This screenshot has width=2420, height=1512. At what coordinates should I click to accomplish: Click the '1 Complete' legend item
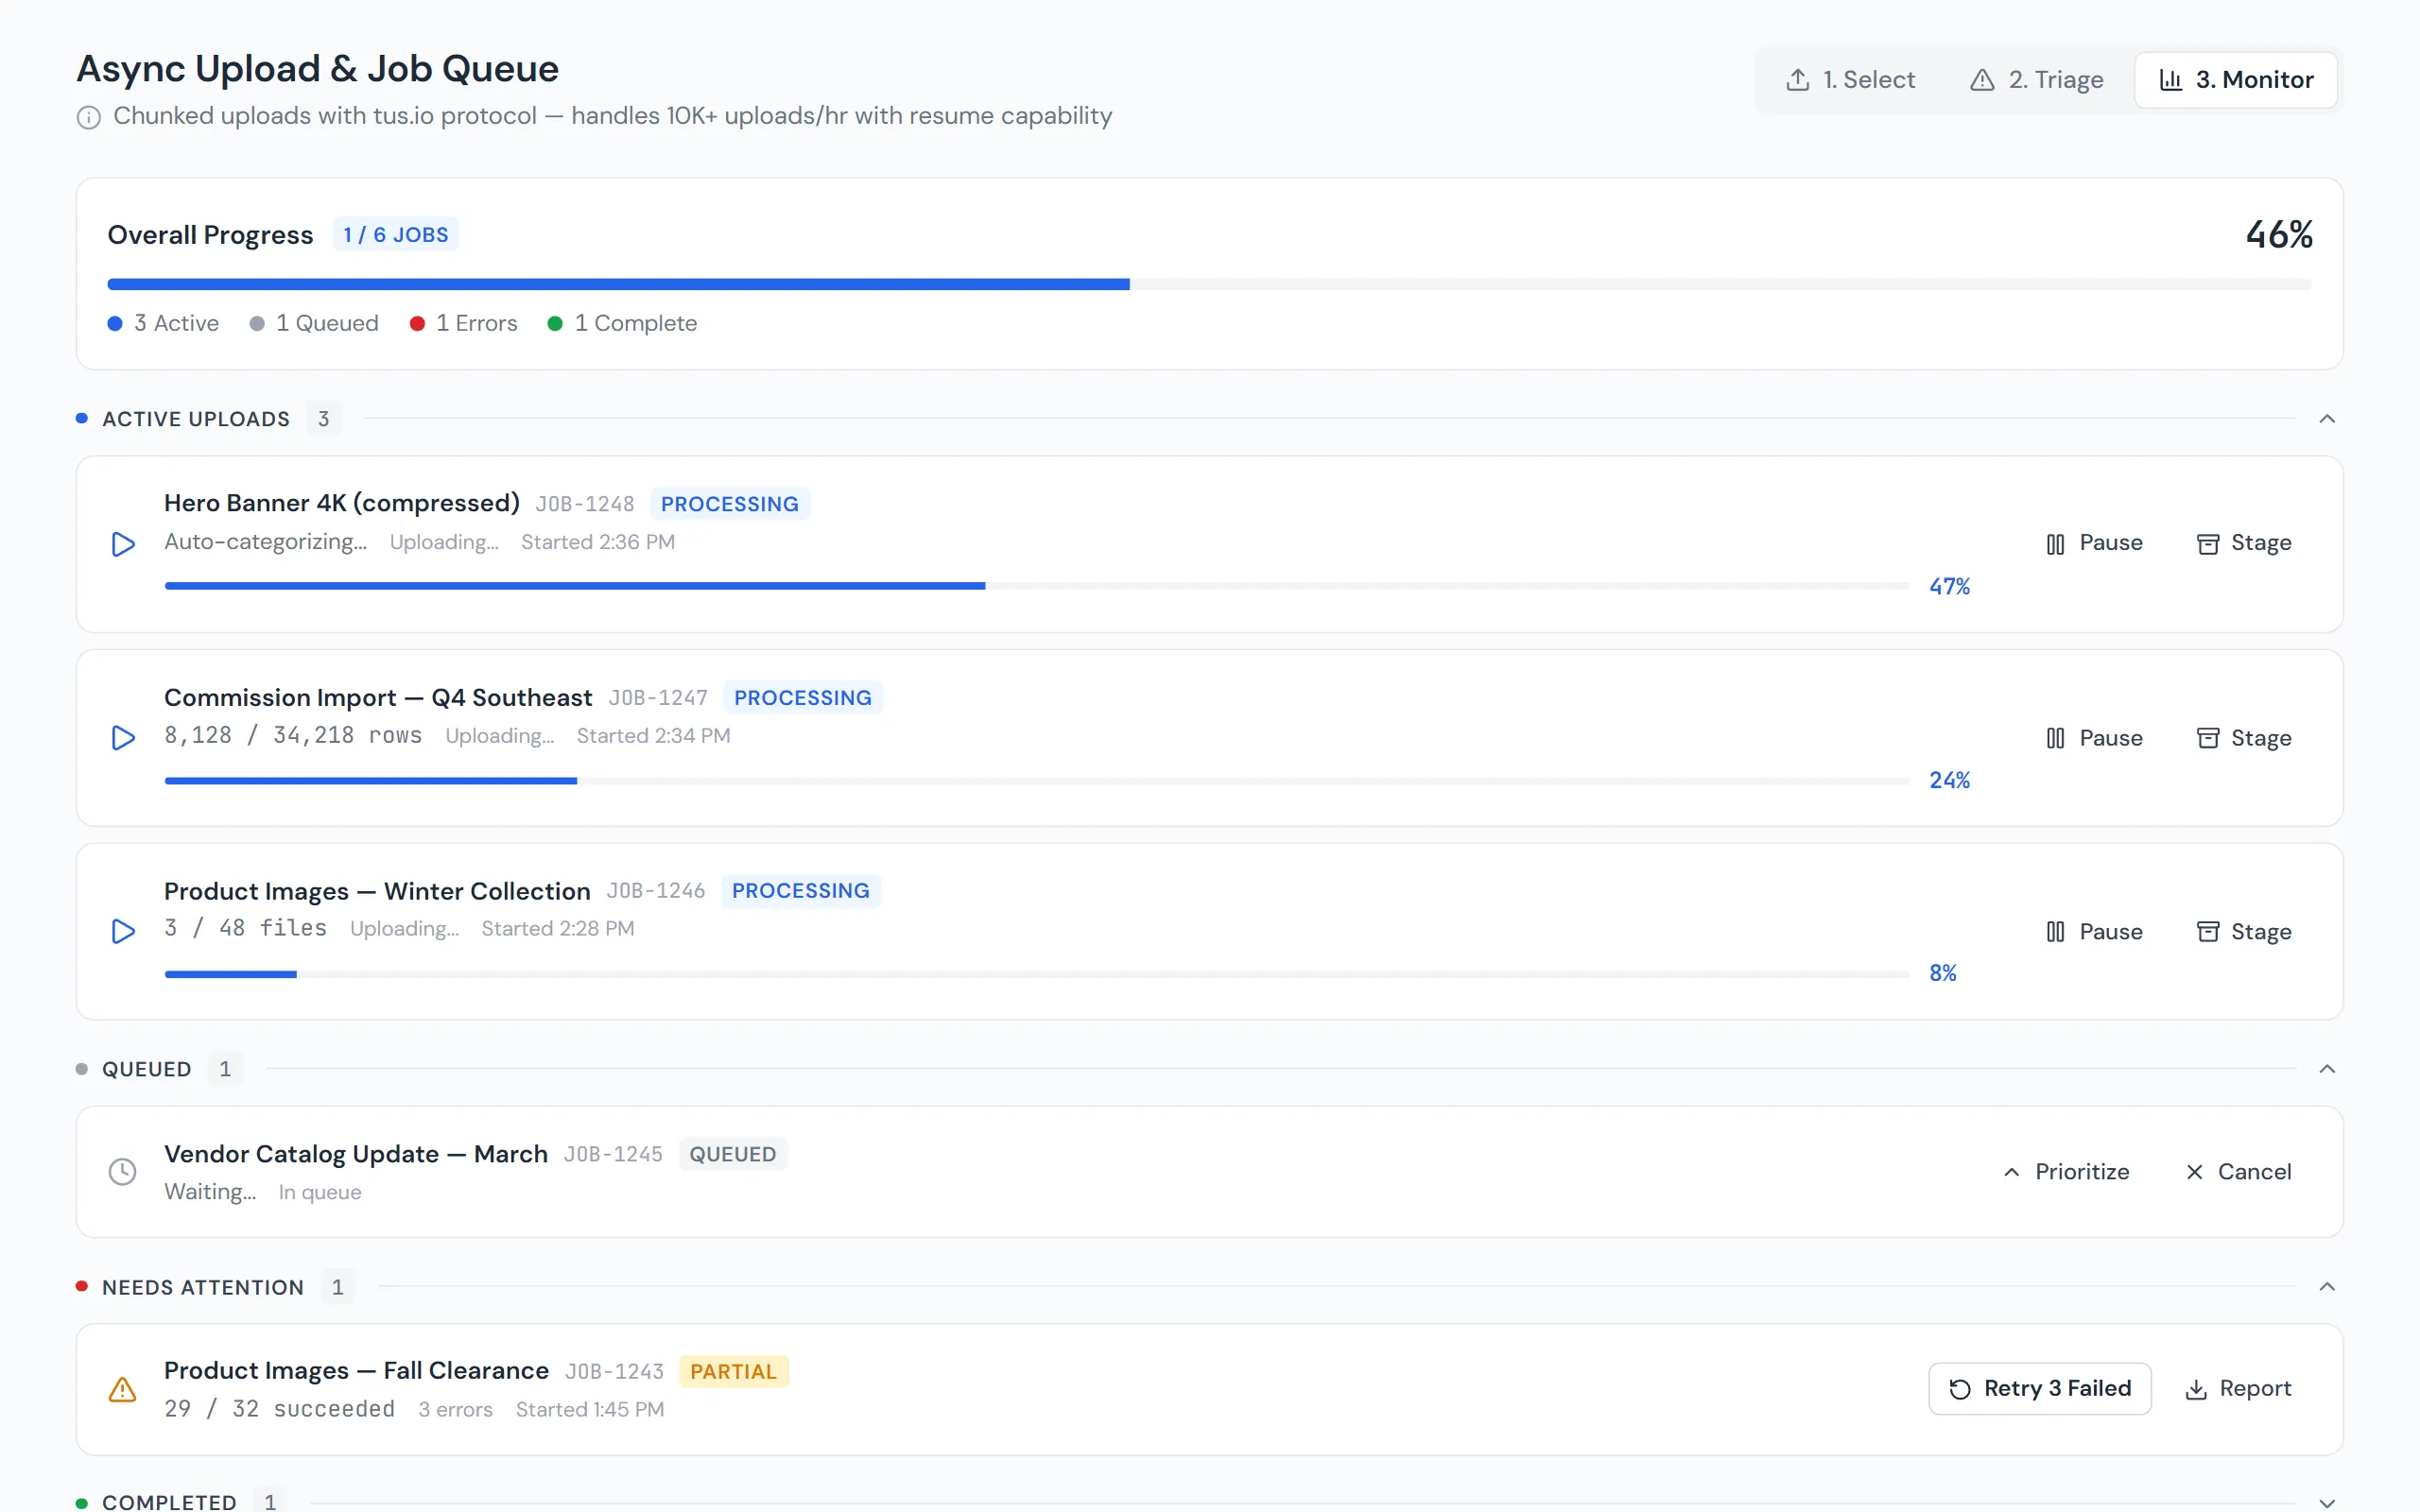622,323
